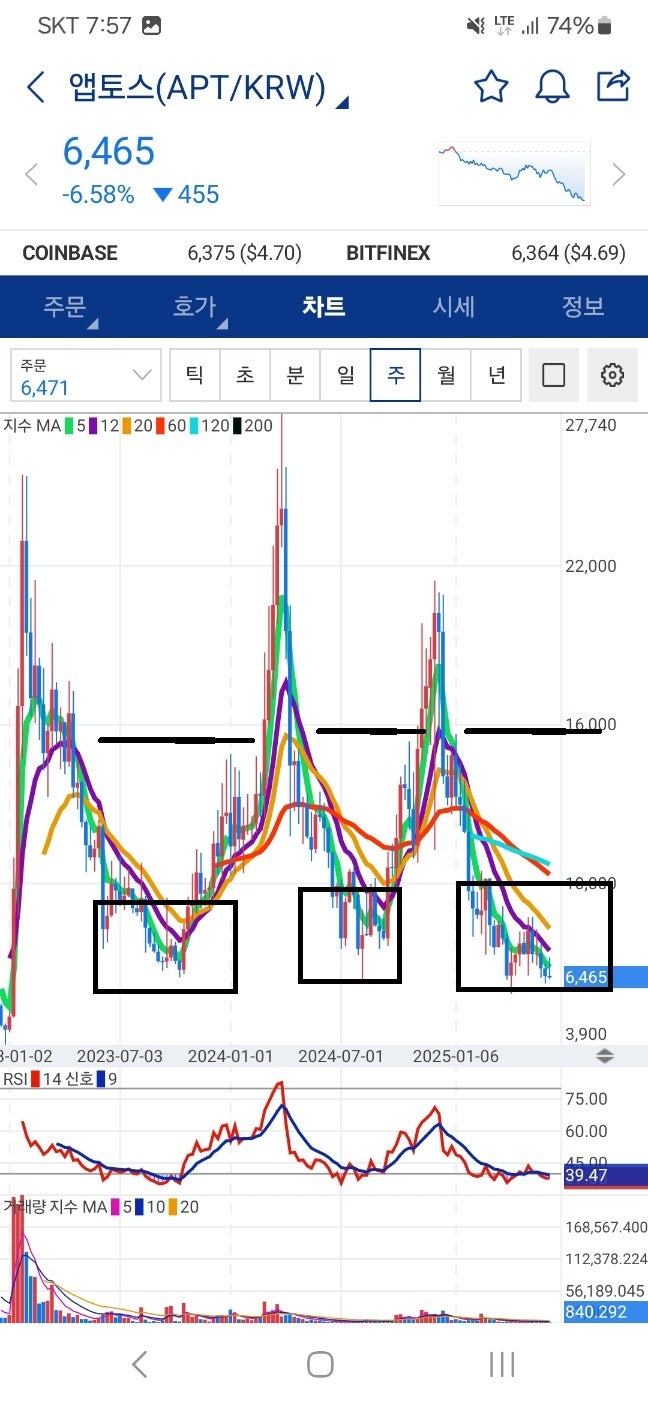Switch to the 정보 tab
The height and width of the screenshot is (1404, 648).
tap(583, 306)
